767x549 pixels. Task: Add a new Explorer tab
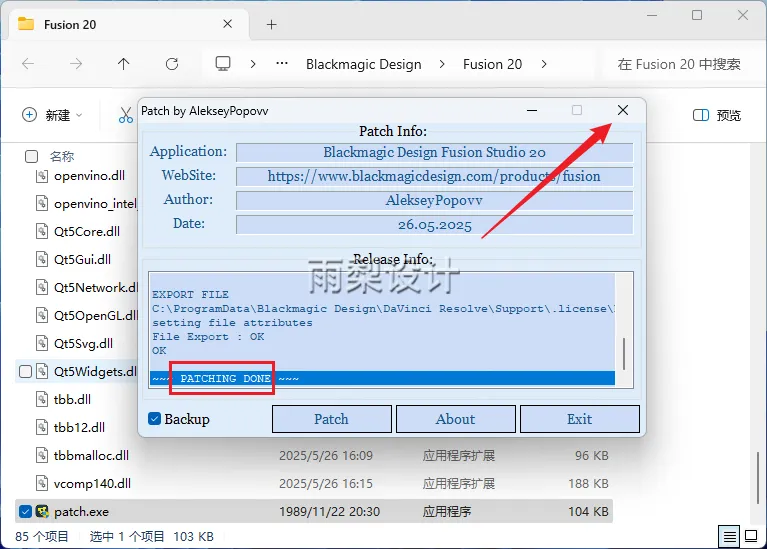(271, 24)
